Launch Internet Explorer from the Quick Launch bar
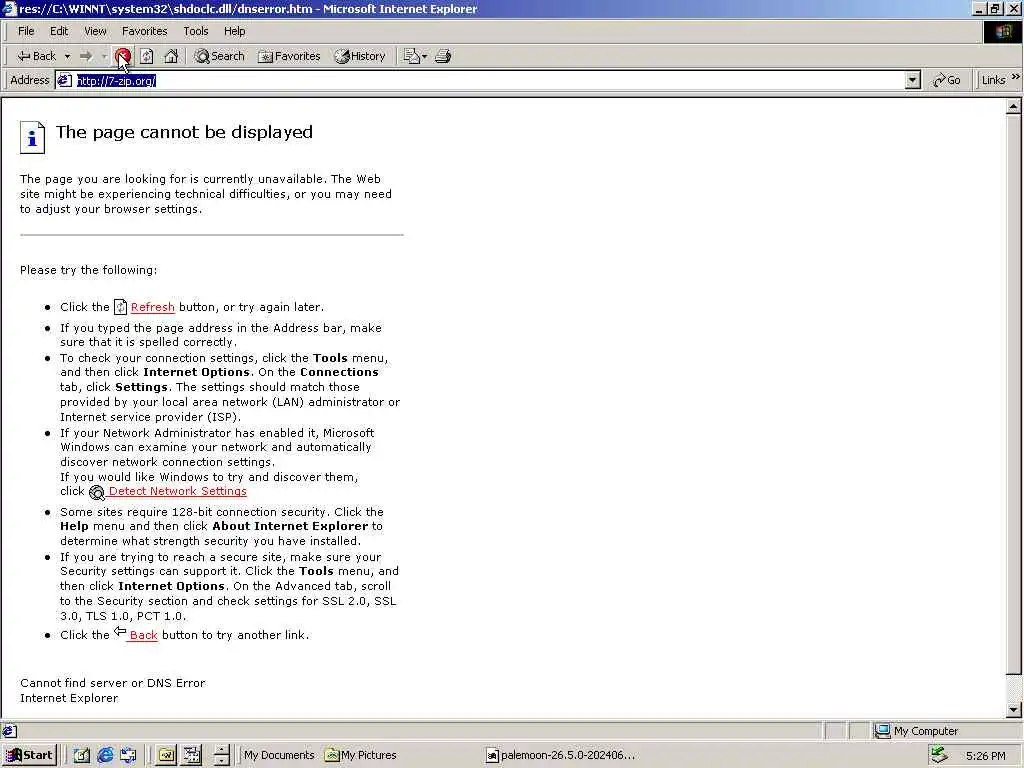The height and width of the screenshot is (768, 1024). [x=105, y=755]
